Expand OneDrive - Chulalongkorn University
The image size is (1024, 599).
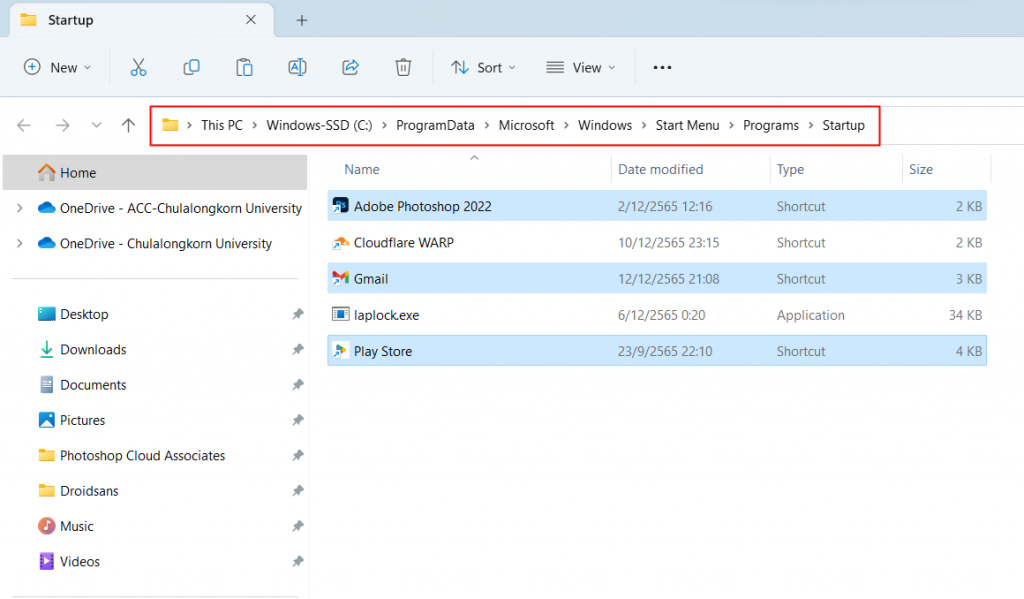[x=20, y=243]
